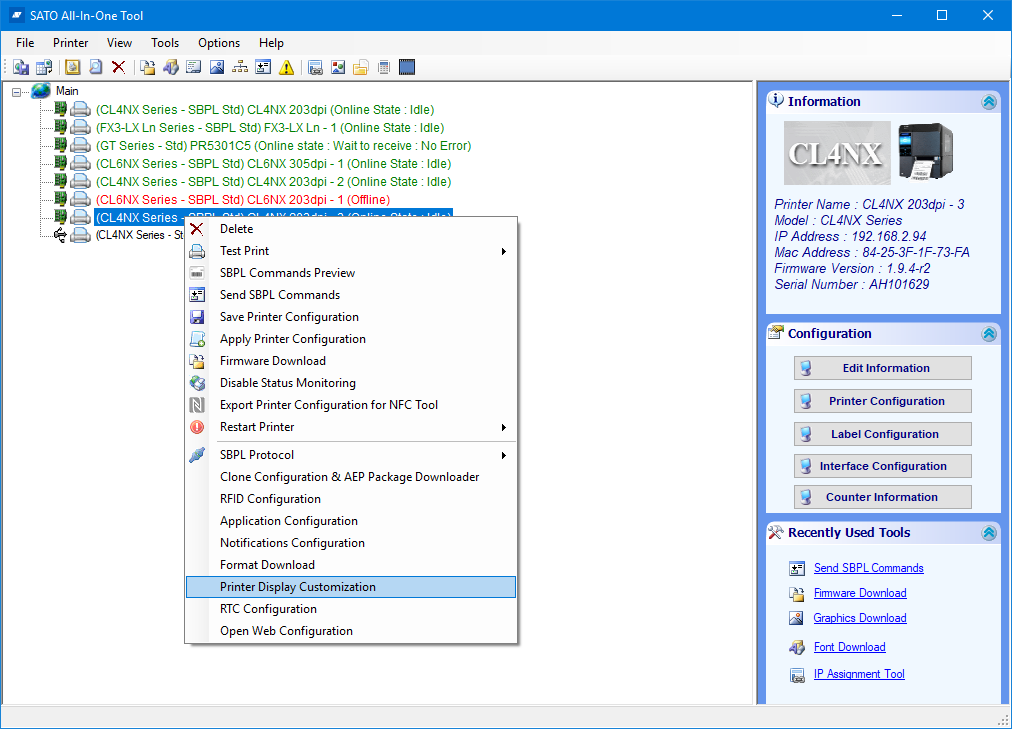Click the colored shapes picture toolbar icon
Screen dimensions: 1012x729
[x=338, y=67]
